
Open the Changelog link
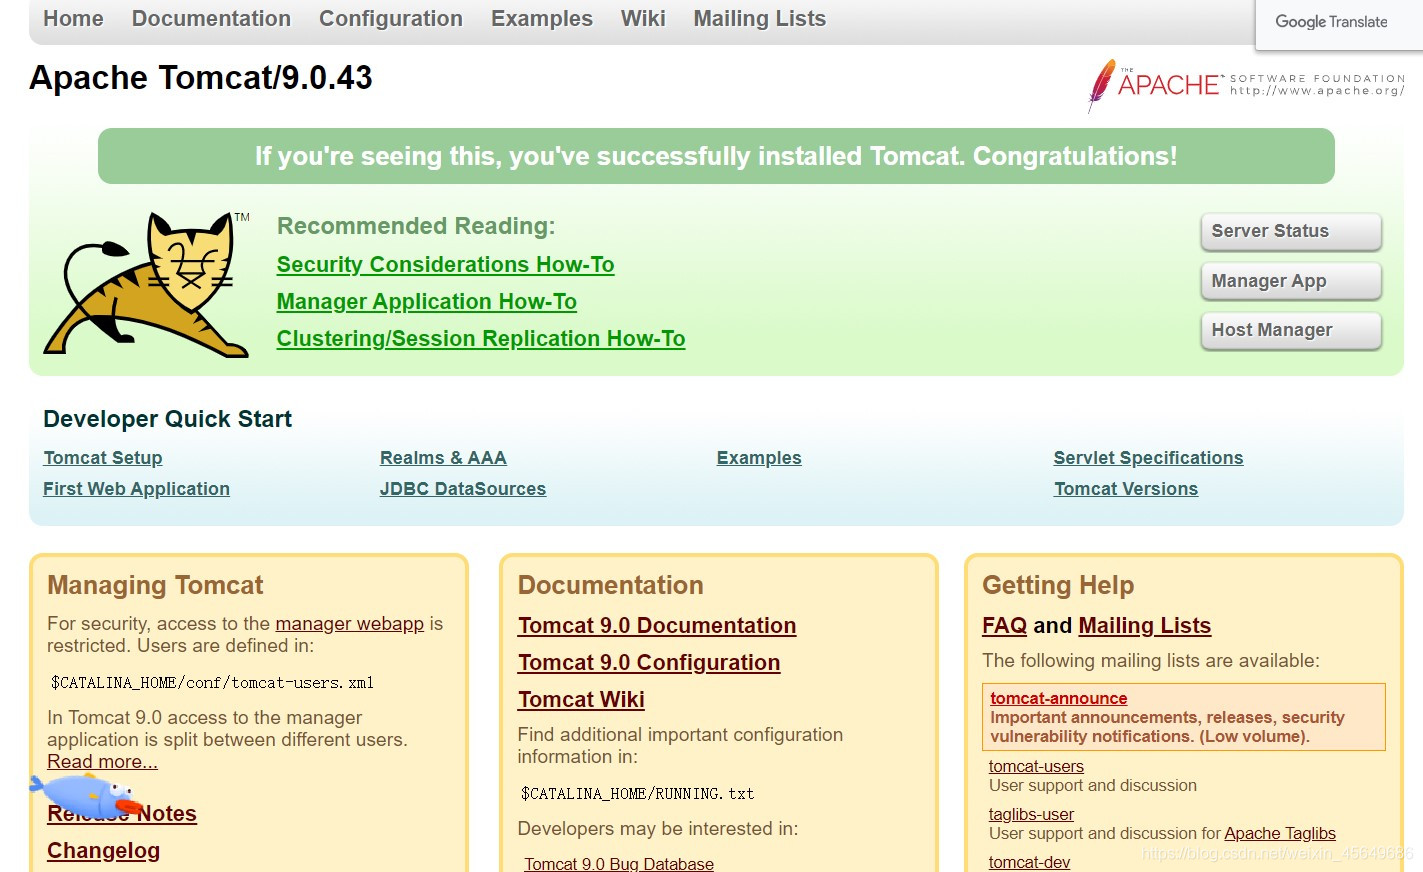pos(103,851)
